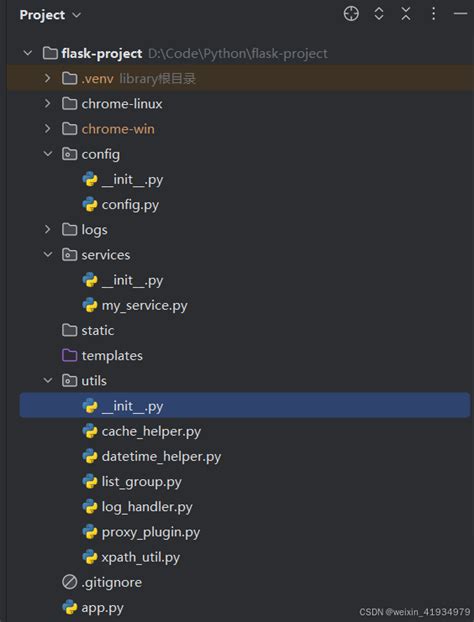Select cache_helper.py in utils

coord(151,432)
